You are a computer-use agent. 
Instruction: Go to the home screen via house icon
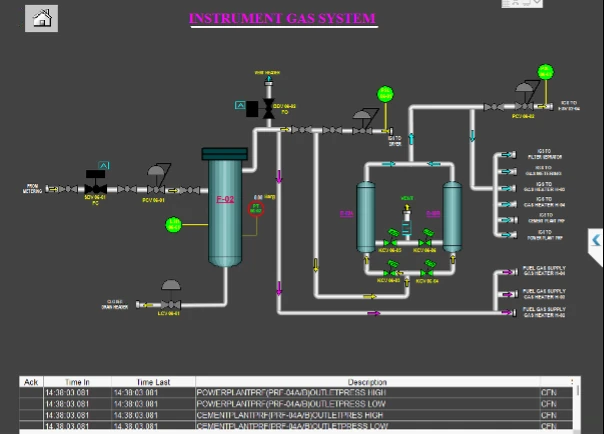[x=42, y=18]
